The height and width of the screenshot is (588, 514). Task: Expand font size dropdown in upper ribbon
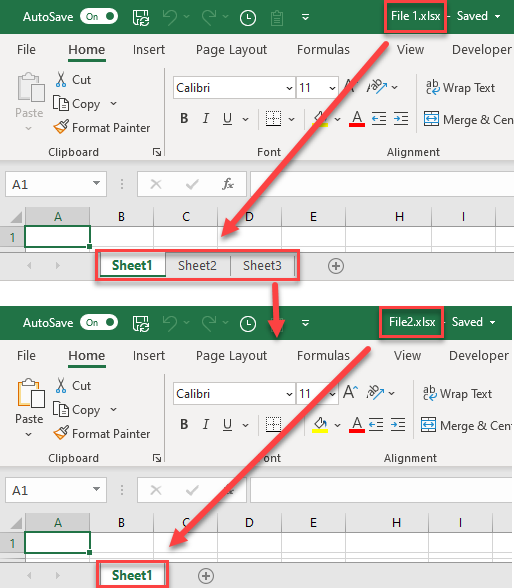coord(332,88)
